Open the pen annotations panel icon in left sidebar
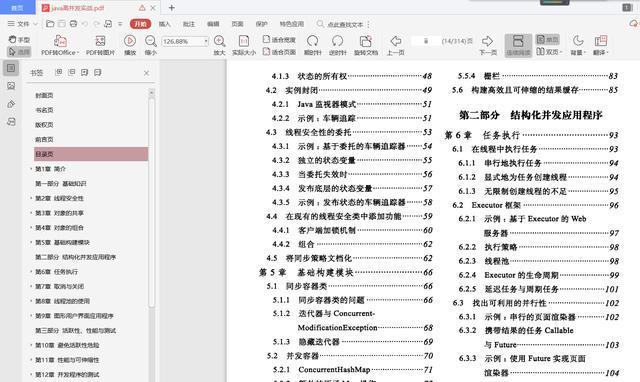640x382 pixels. coord(11,104)
